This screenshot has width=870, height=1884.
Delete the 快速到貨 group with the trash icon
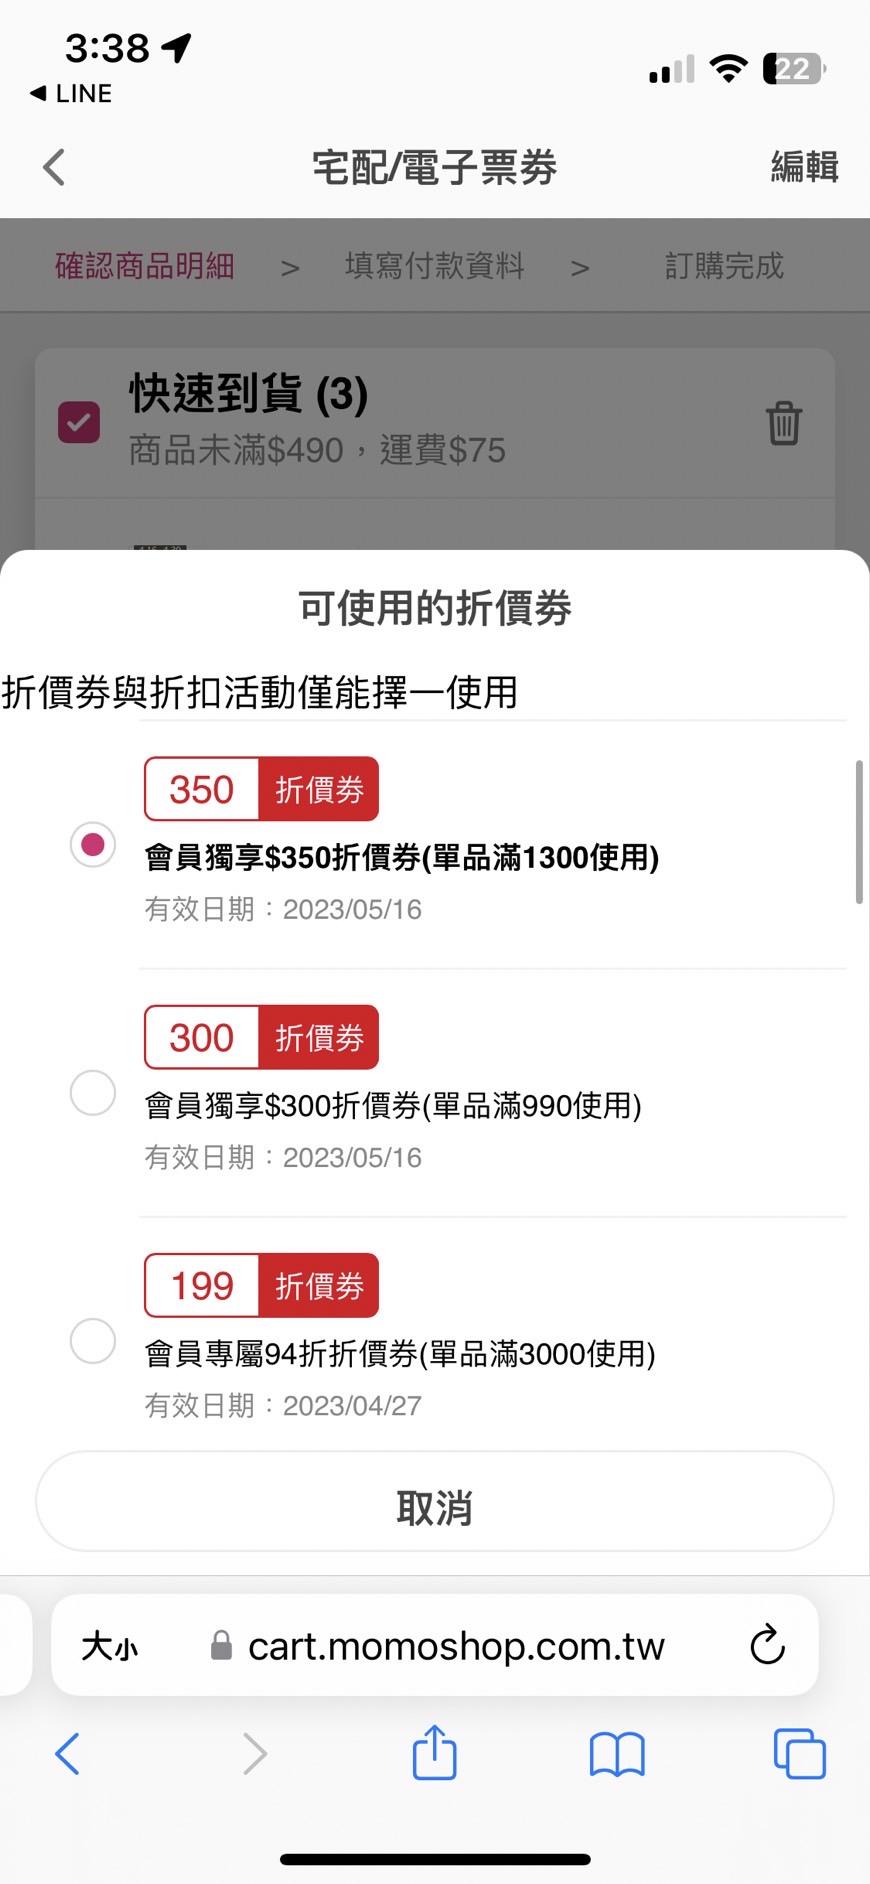coord(784,423)
